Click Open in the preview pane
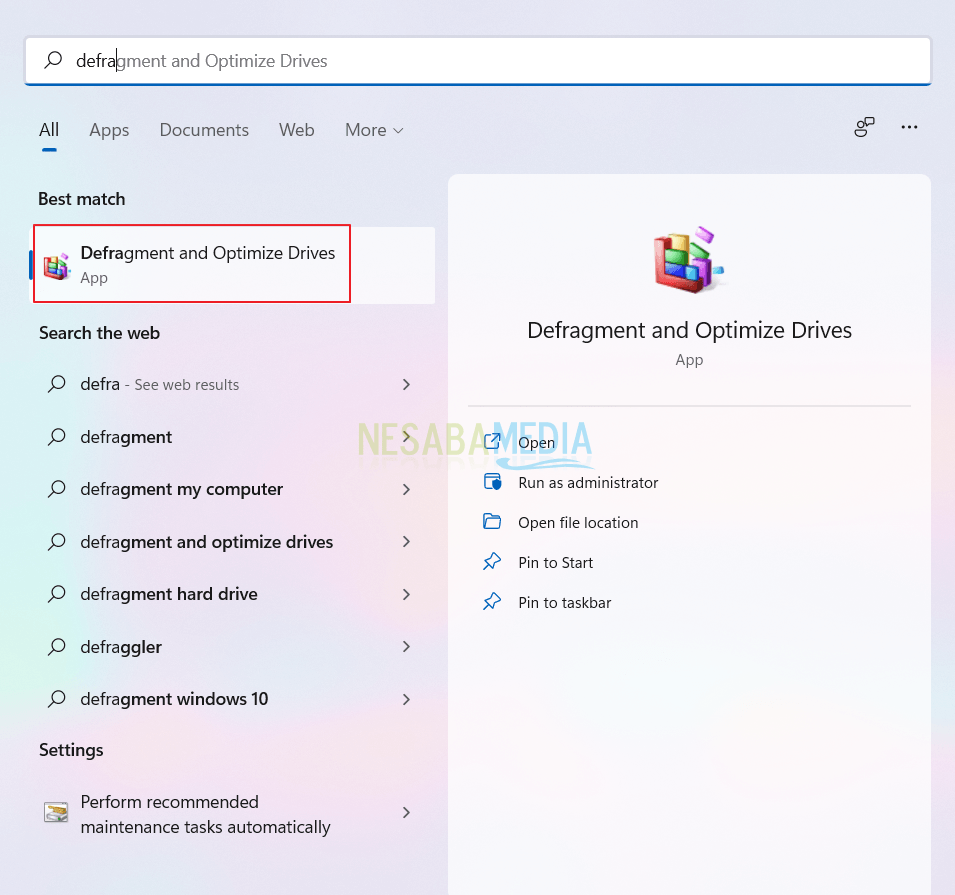This screenshot has width=955, height=895. click(536, 442)
